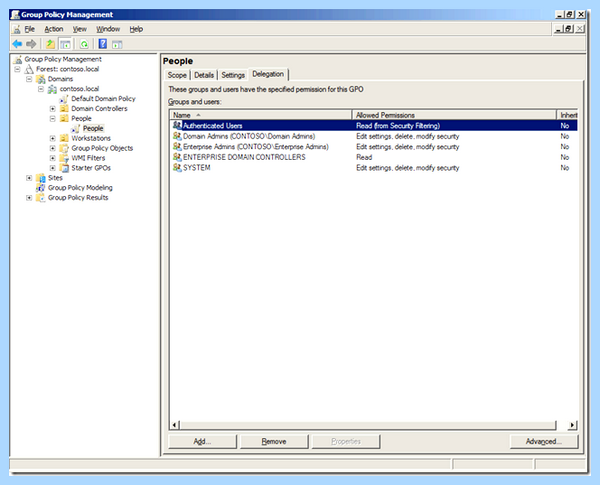This screenshot has width=600, height=485.
Task: Click the Starter GPOs icon
Action: (x=64, y=168)
